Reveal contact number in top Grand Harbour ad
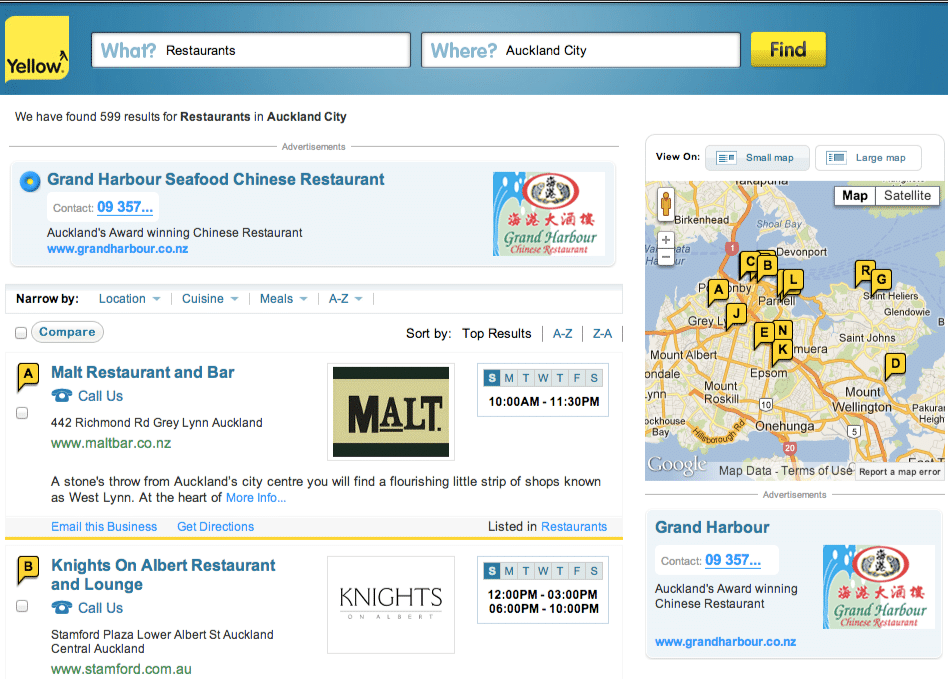The width and height of the screenshot is (948, 679). click(x=125, y=207)
